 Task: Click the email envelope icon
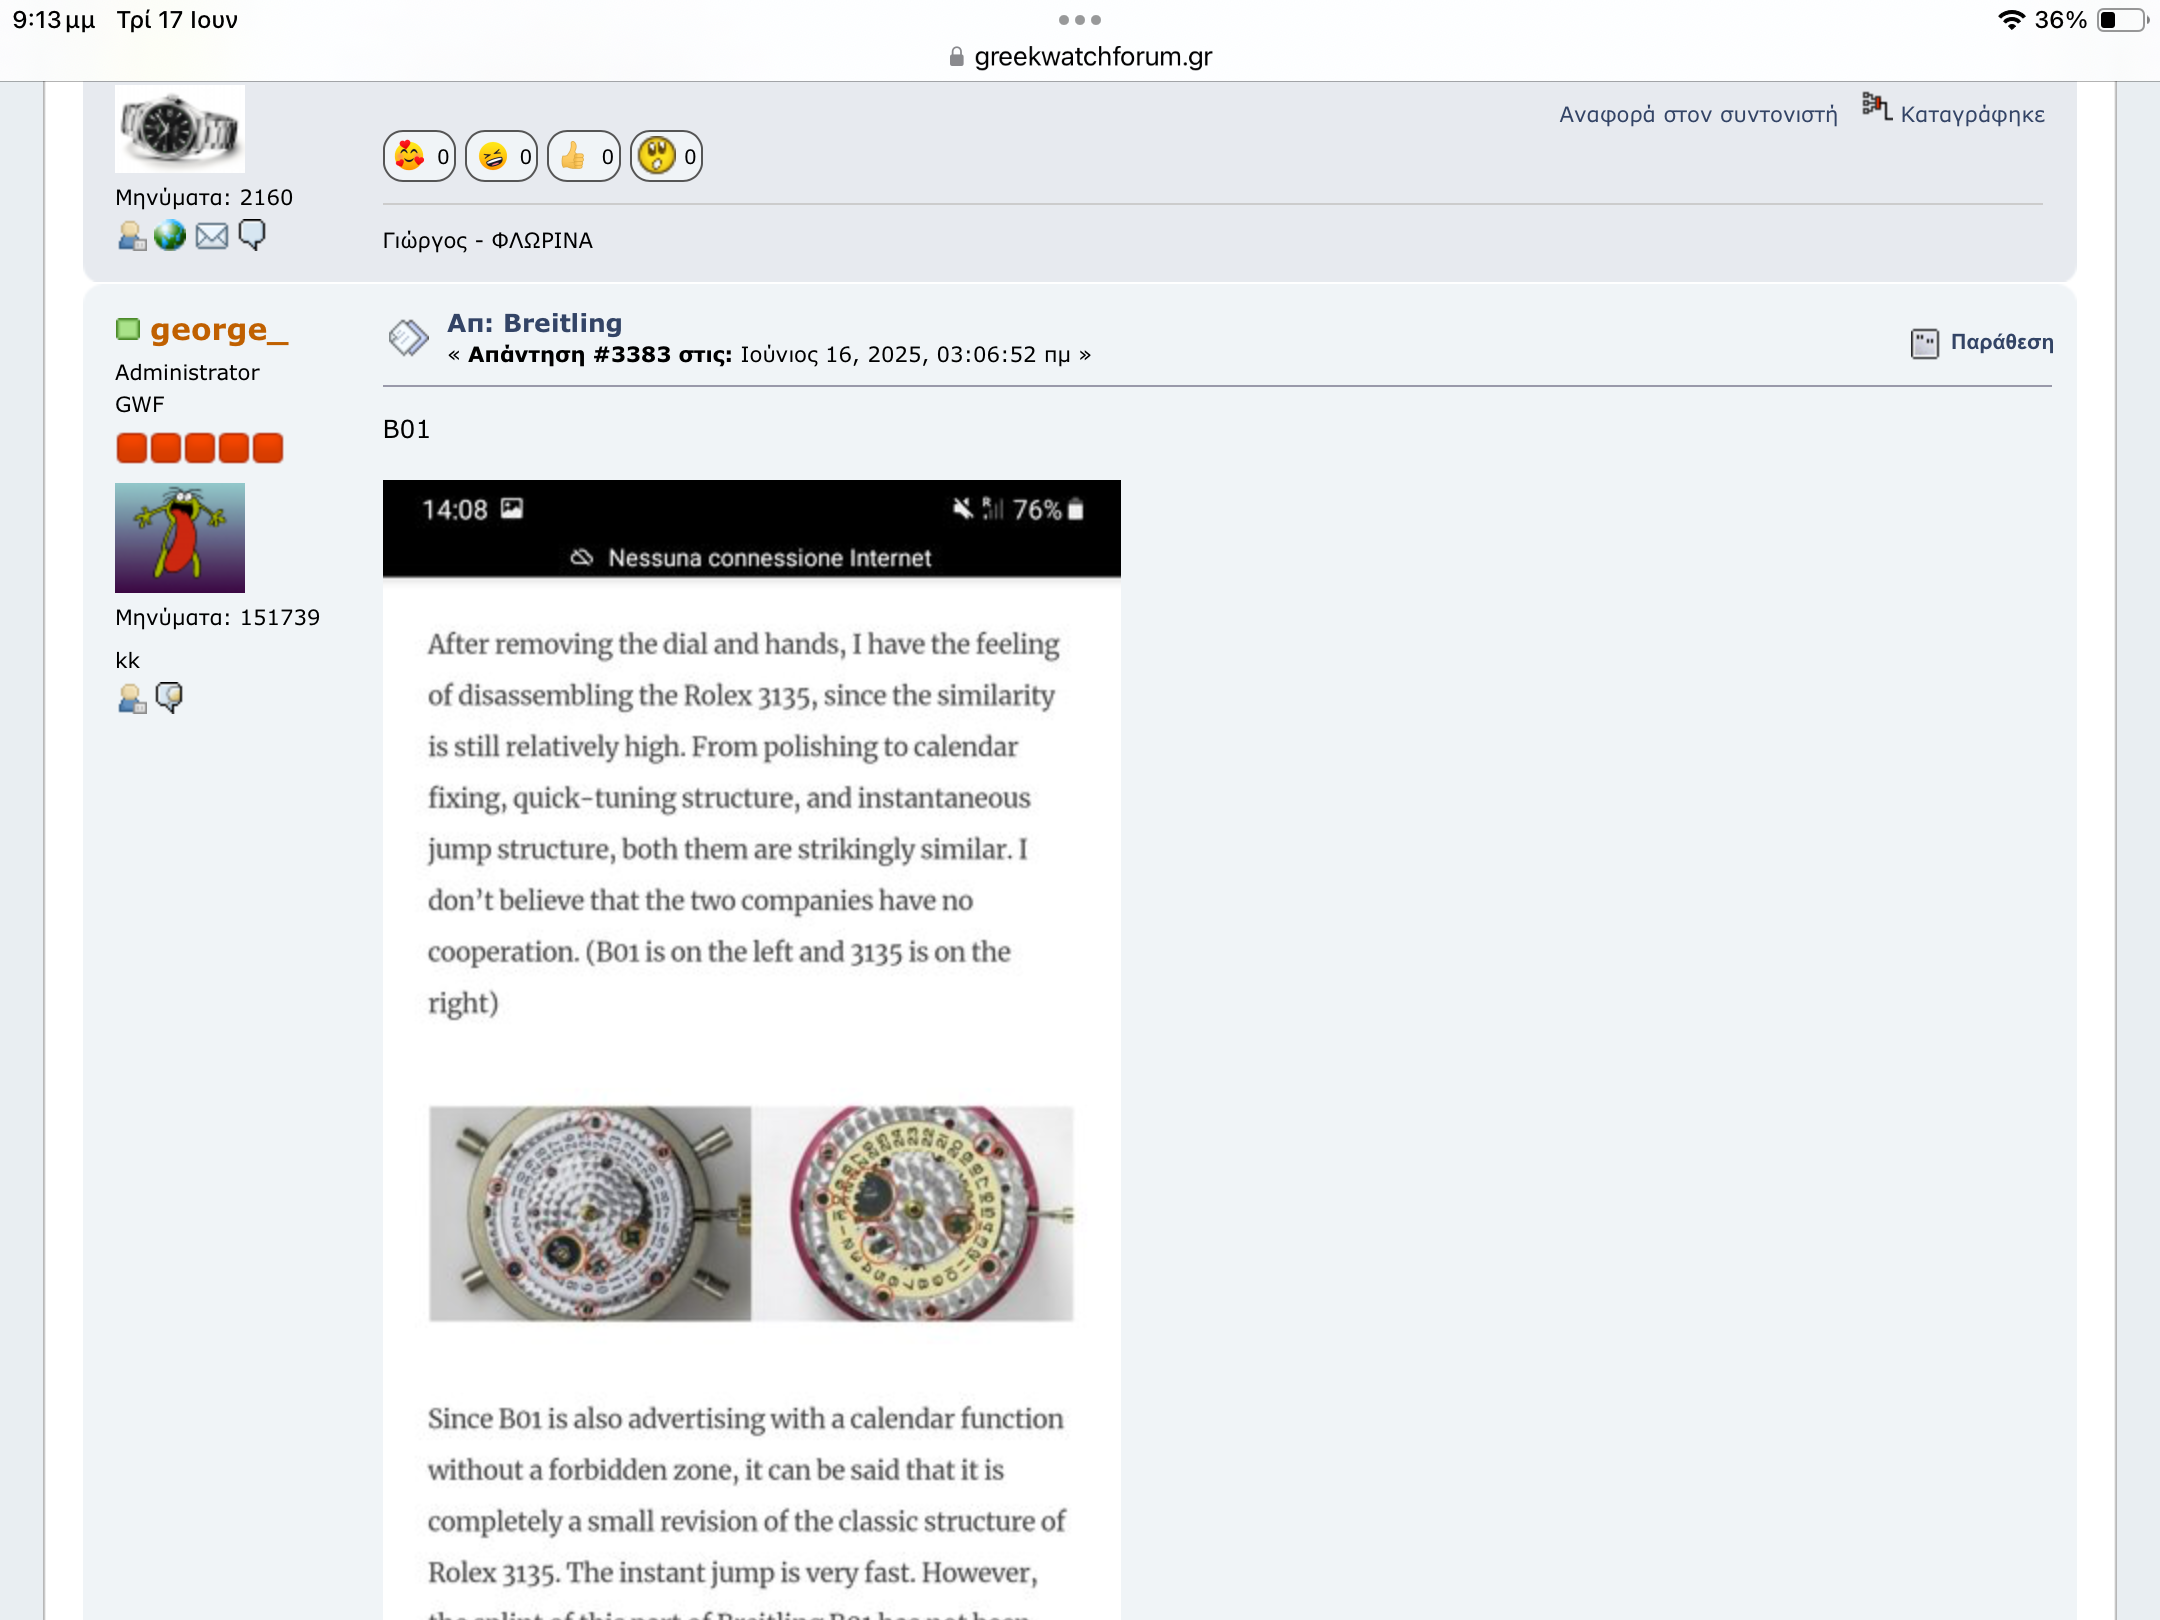pyautogui.click(x=211, y=236)
